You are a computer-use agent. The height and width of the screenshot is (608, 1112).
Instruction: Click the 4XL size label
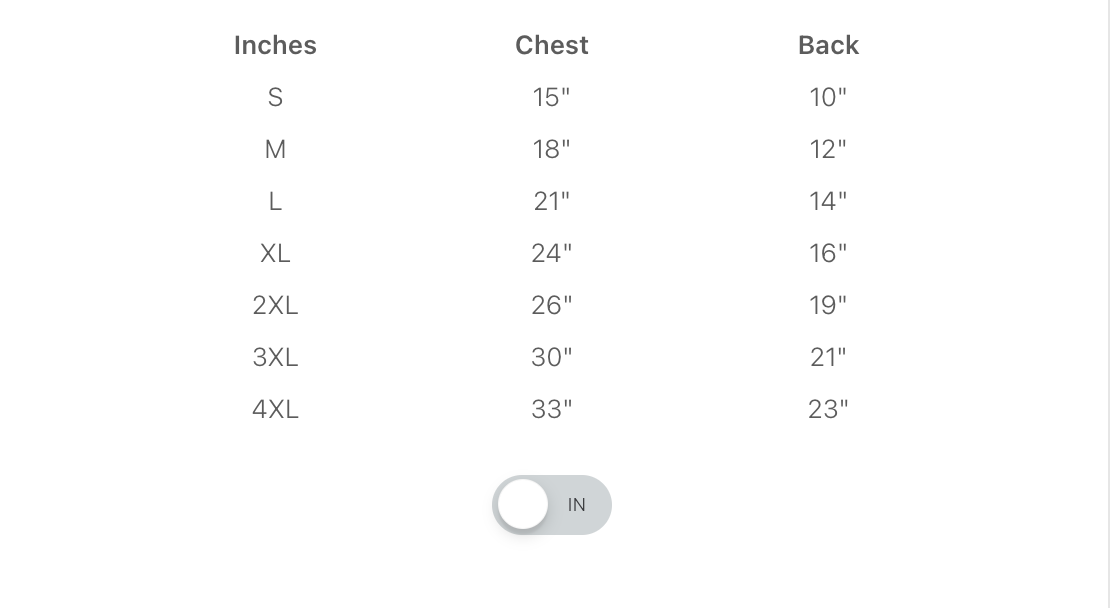[x=275, y=409]
